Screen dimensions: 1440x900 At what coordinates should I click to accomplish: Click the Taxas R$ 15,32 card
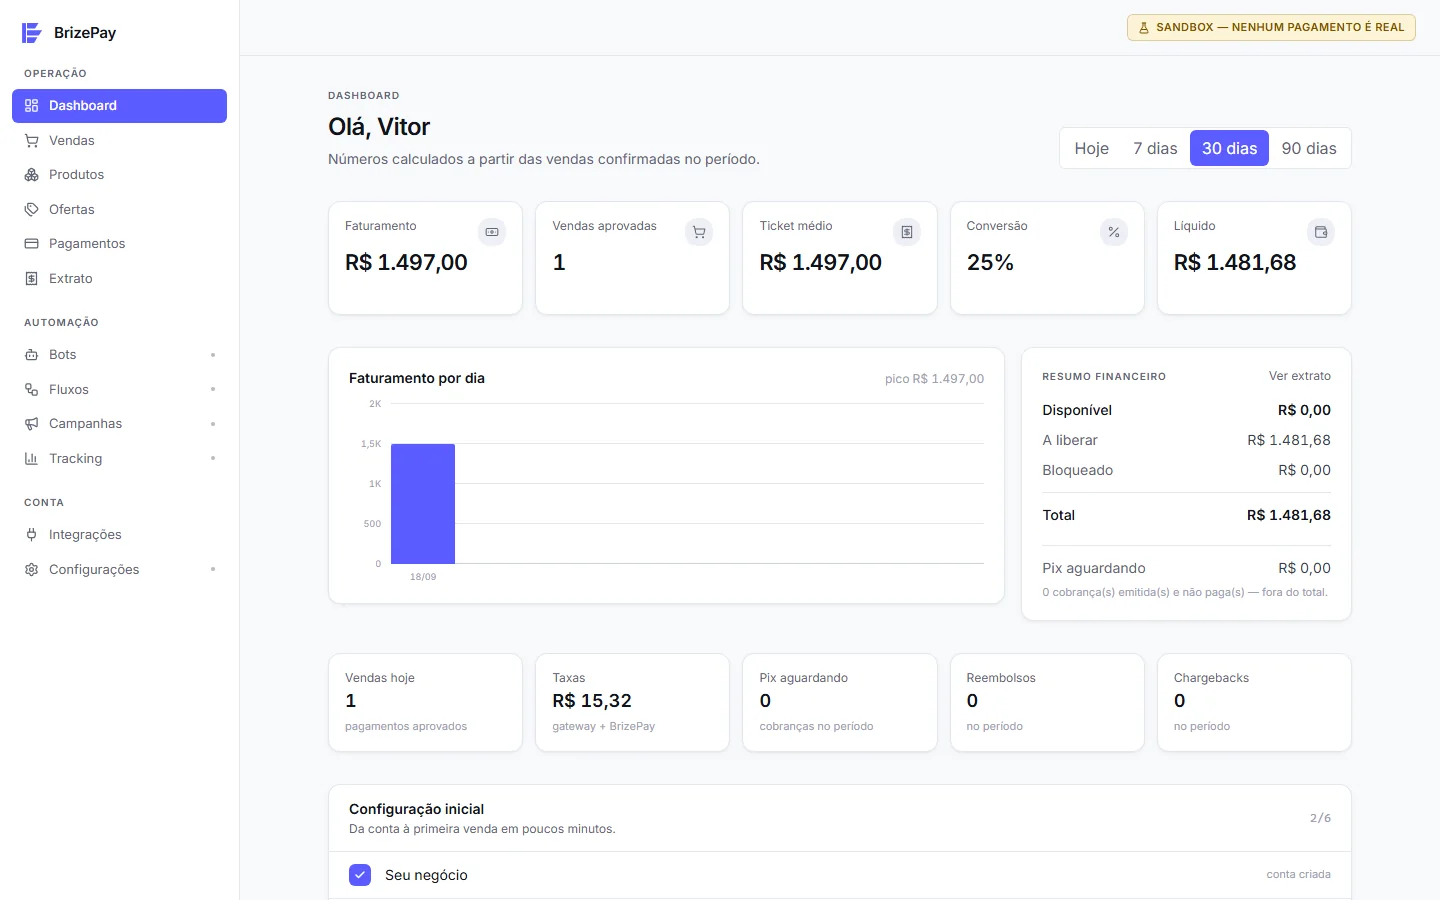(x=632, y=702)
